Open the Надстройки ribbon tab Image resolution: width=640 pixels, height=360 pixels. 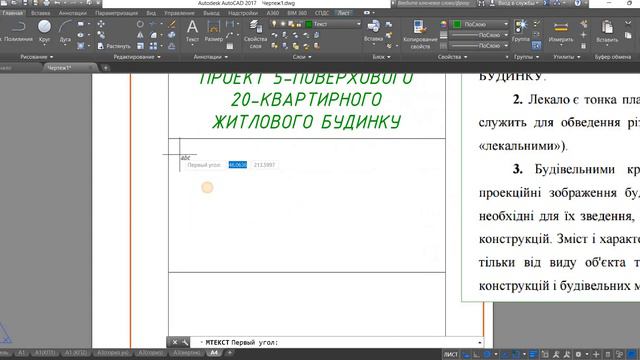coord(242,13)
